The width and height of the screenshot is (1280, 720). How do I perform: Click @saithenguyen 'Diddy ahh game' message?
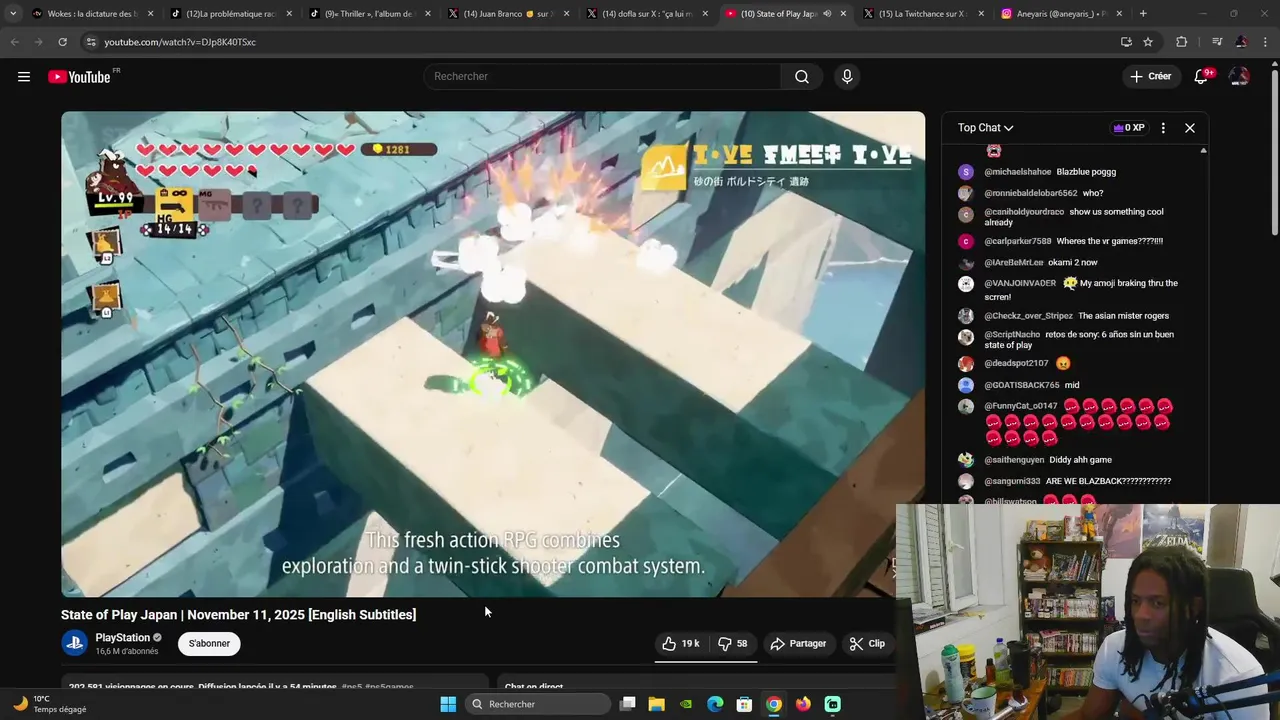point(1080,460)
